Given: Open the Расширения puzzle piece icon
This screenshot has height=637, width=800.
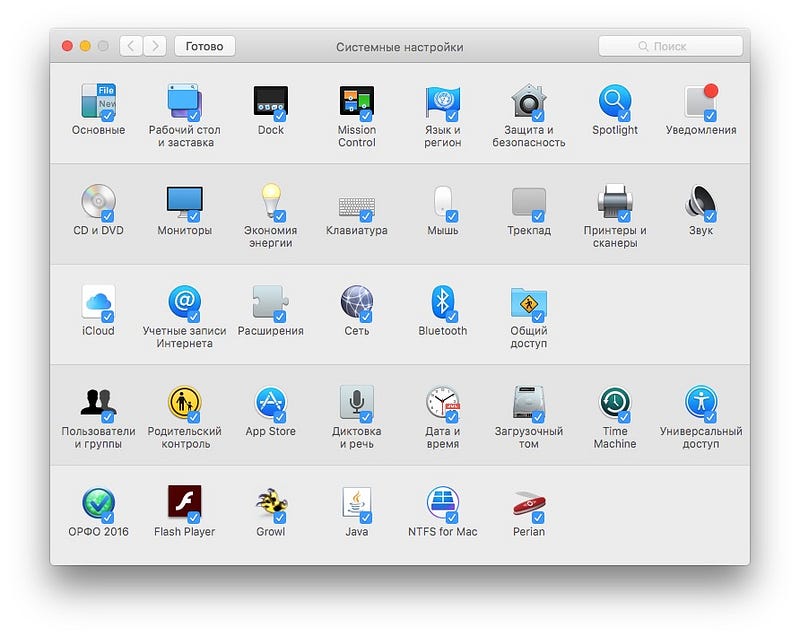Looking at the screenshot, I should click(x=270, y=302).
